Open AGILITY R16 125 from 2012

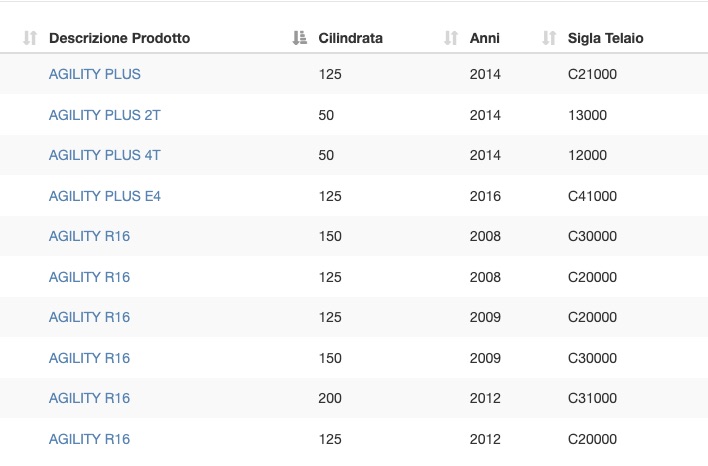click(x=89, y=439)
